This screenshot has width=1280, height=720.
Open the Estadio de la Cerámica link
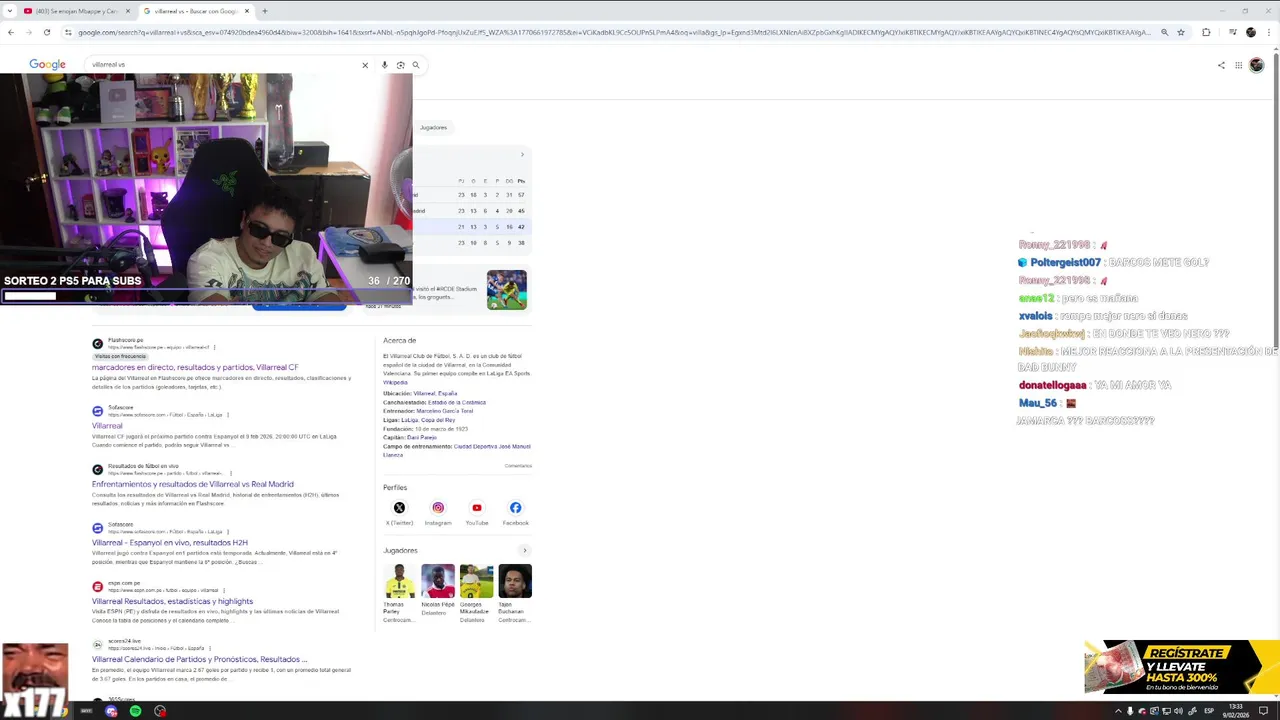point(457,402)
